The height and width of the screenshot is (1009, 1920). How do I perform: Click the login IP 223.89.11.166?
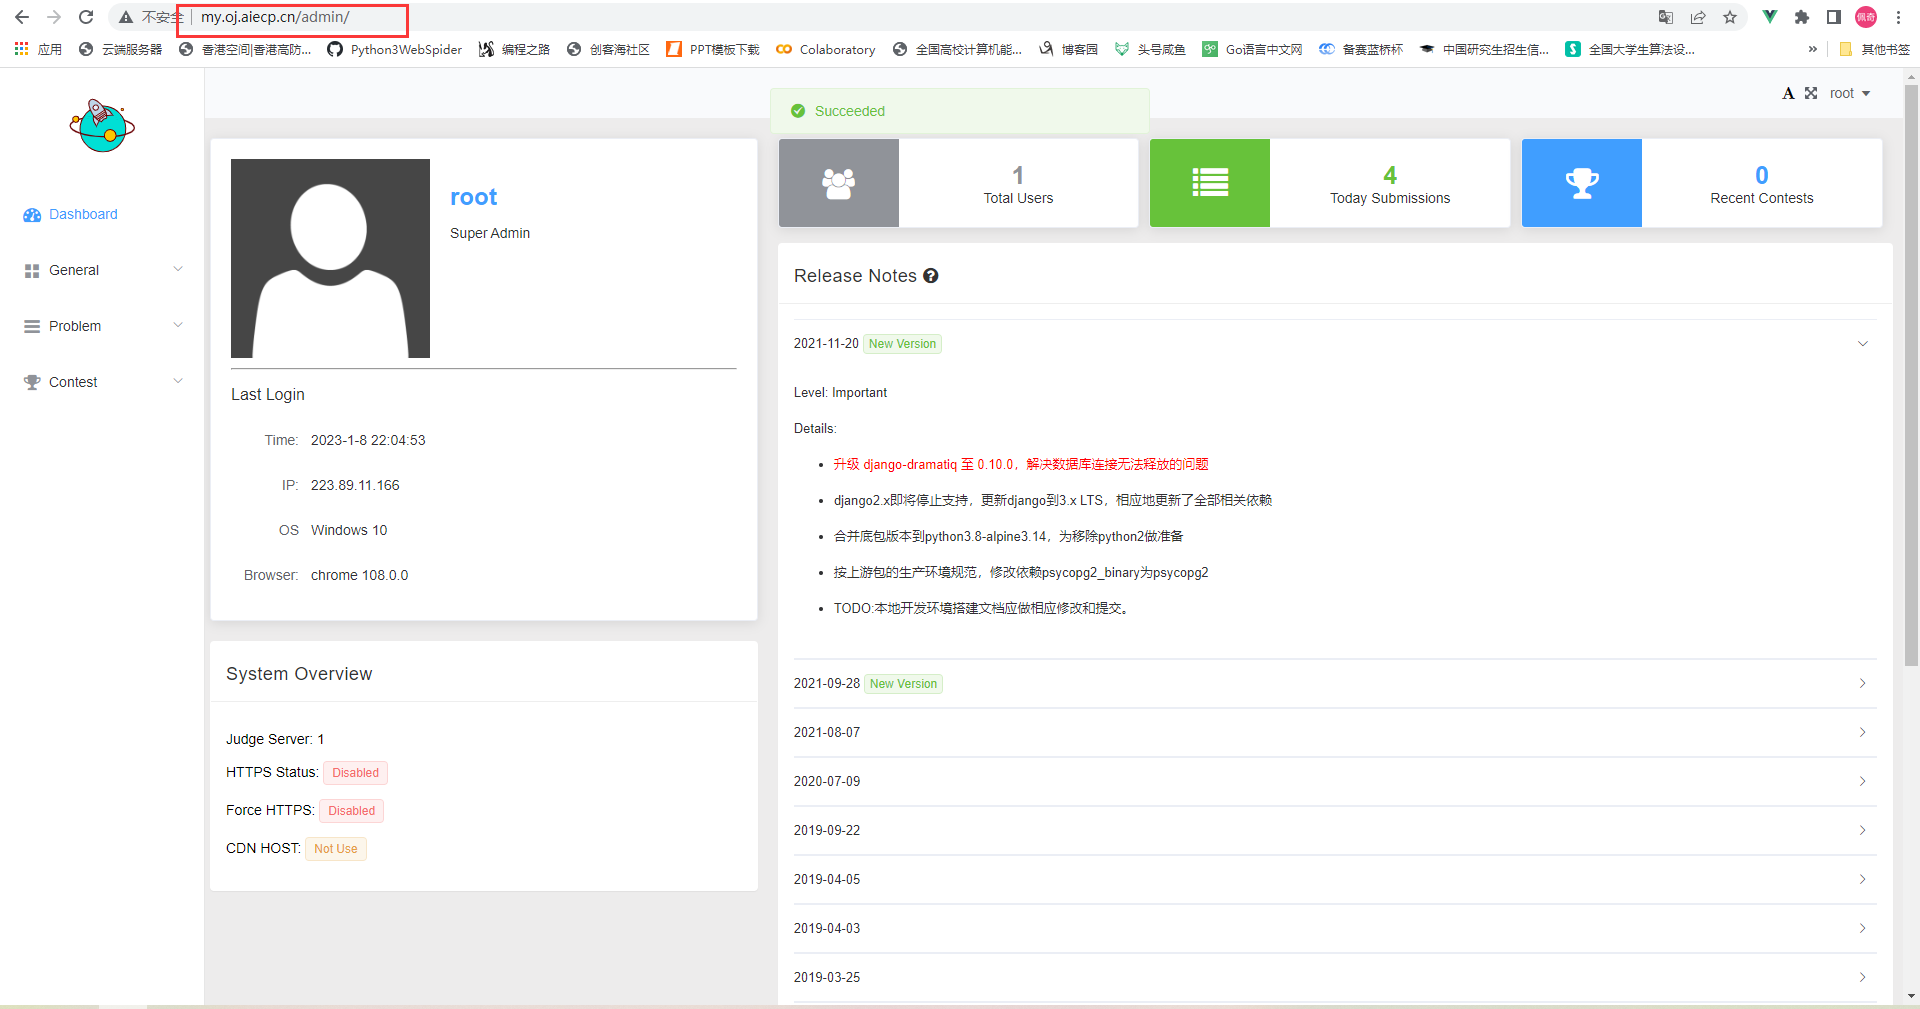pos(355,485)
